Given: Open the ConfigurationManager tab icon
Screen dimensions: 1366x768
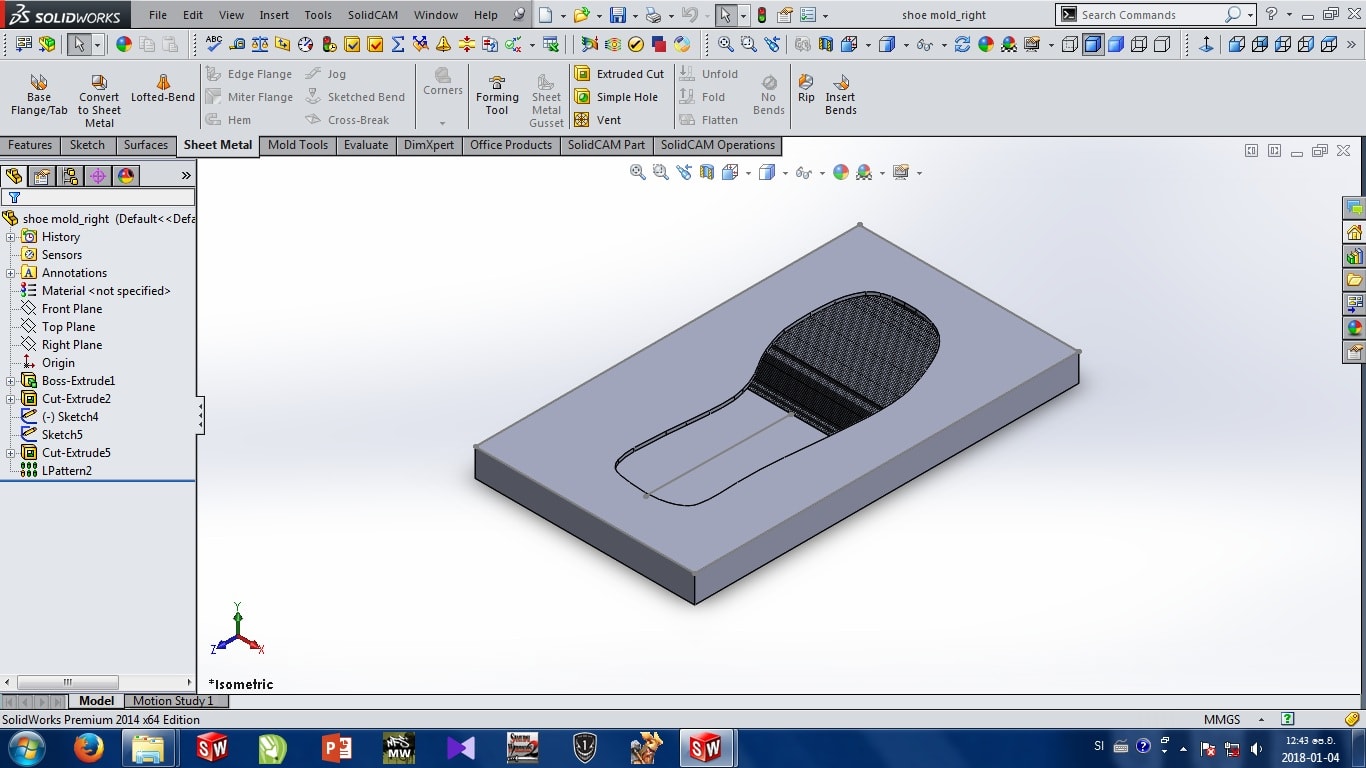Looking at the screenshot, I should pos(70,176).
